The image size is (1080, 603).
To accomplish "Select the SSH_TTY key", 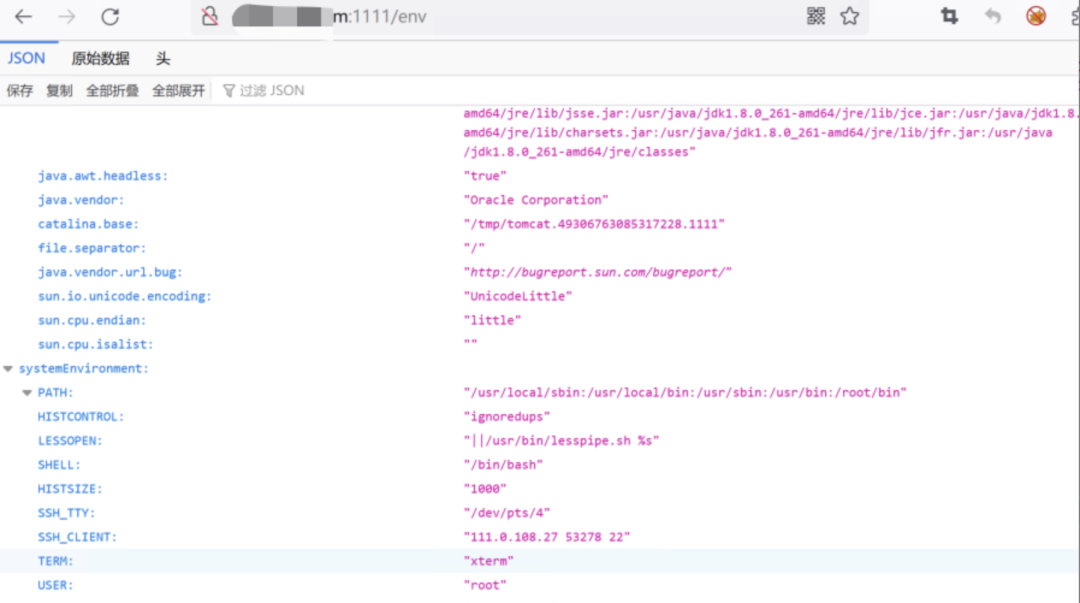I will [x=66, y=513].
